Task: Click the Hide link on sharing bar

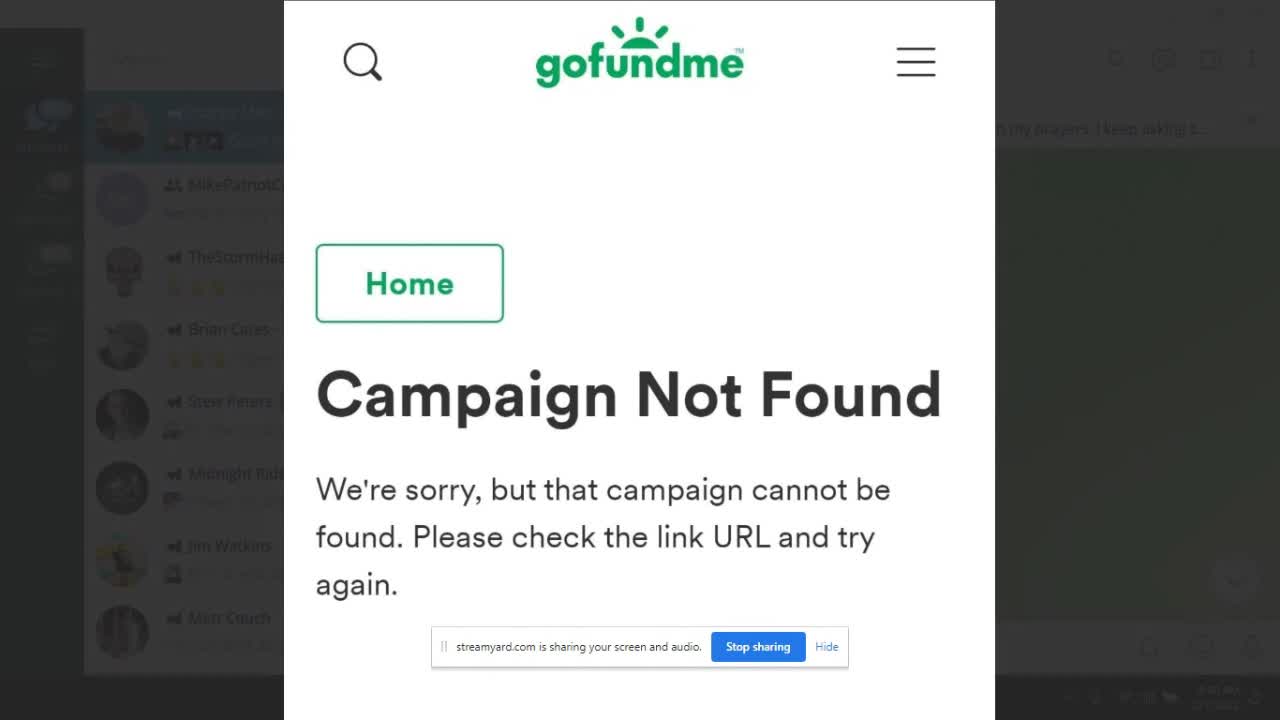Action: 826,647
